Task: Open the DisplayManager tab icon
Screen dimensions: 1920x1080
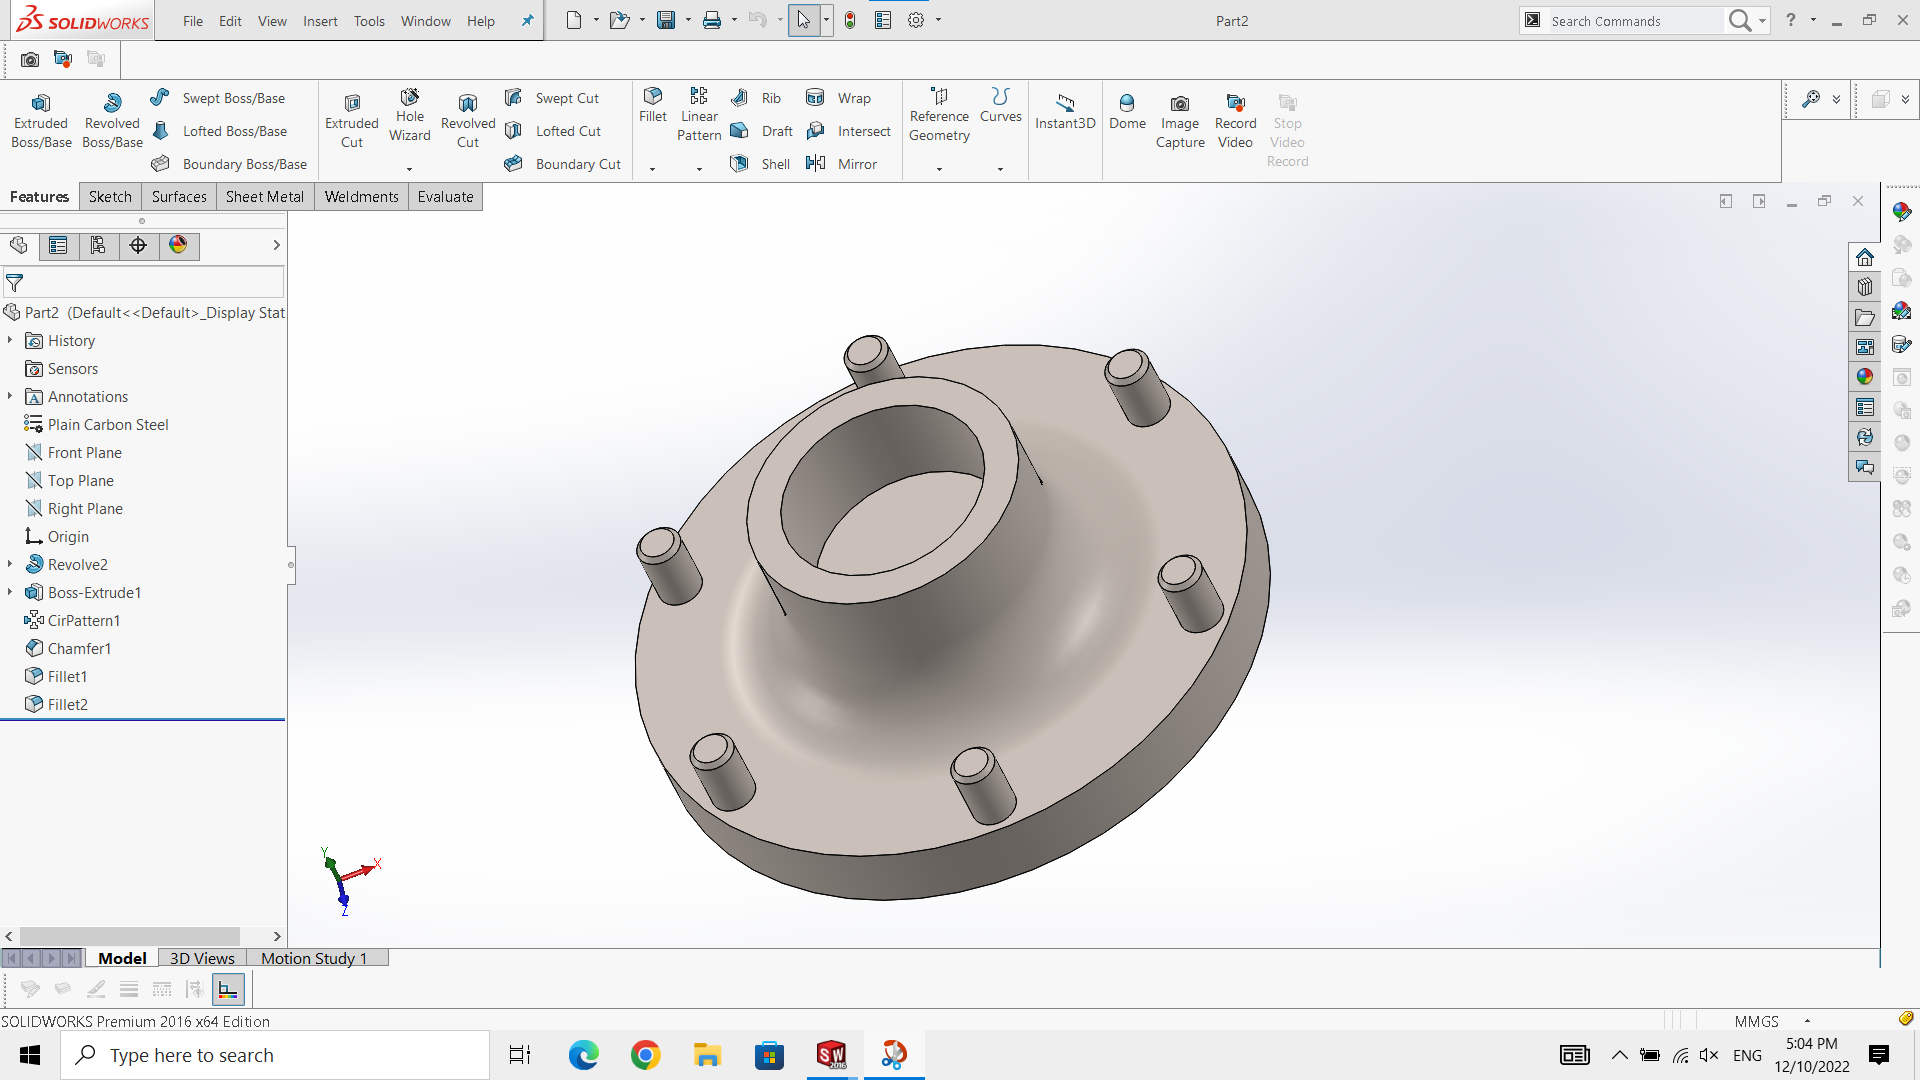Action: (x=178, y=246)
